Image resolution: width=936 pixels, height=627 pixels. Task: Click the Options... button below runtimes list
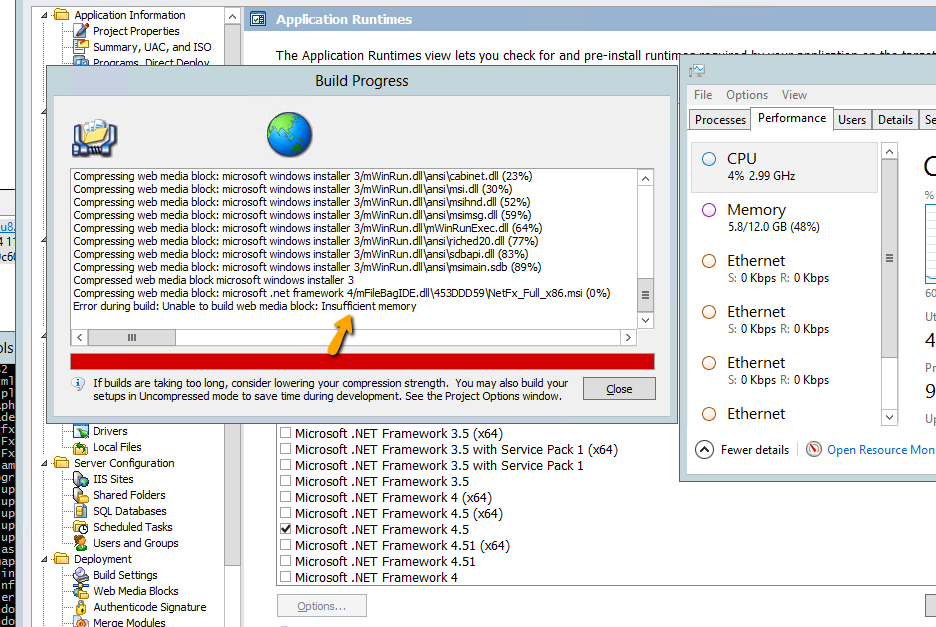[322, 606]
